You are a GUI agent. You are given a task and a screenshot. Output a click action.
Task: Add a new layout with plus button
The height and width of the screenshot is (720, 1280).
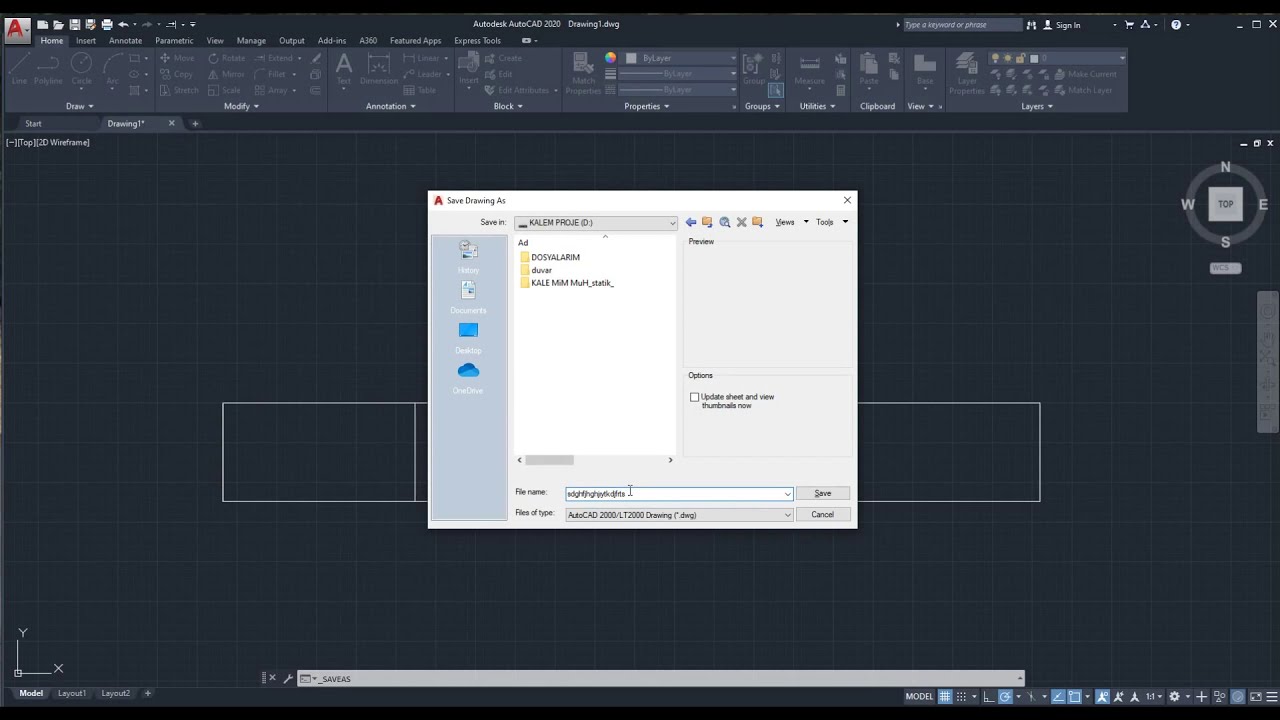coord(148,693)
